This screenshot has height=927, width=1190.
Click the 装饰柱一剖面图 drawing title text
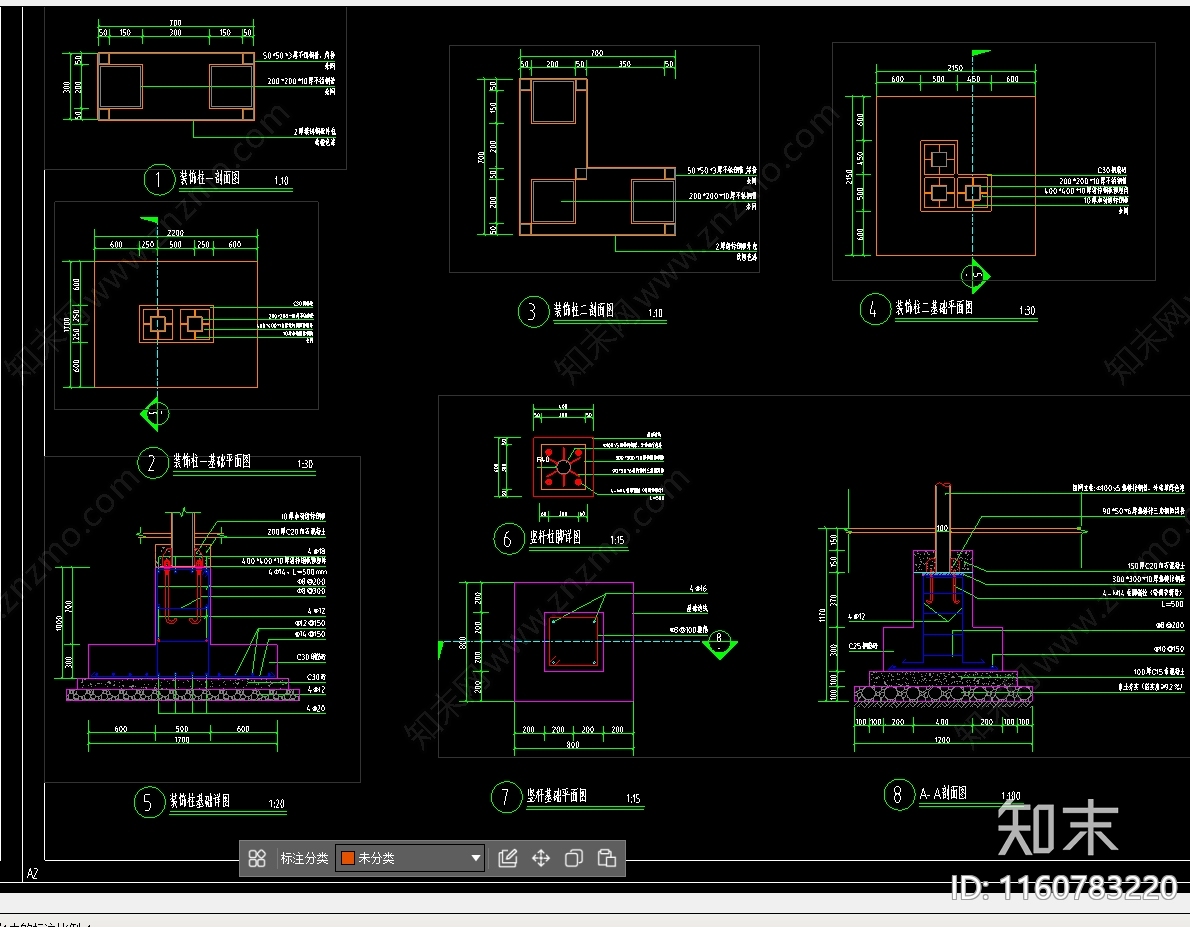click(209, 179)
